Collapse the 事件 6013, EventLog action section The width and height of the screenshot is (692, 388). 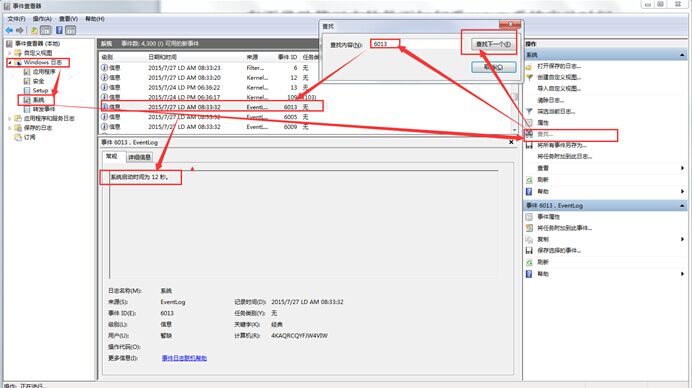[x=682, y=206]
